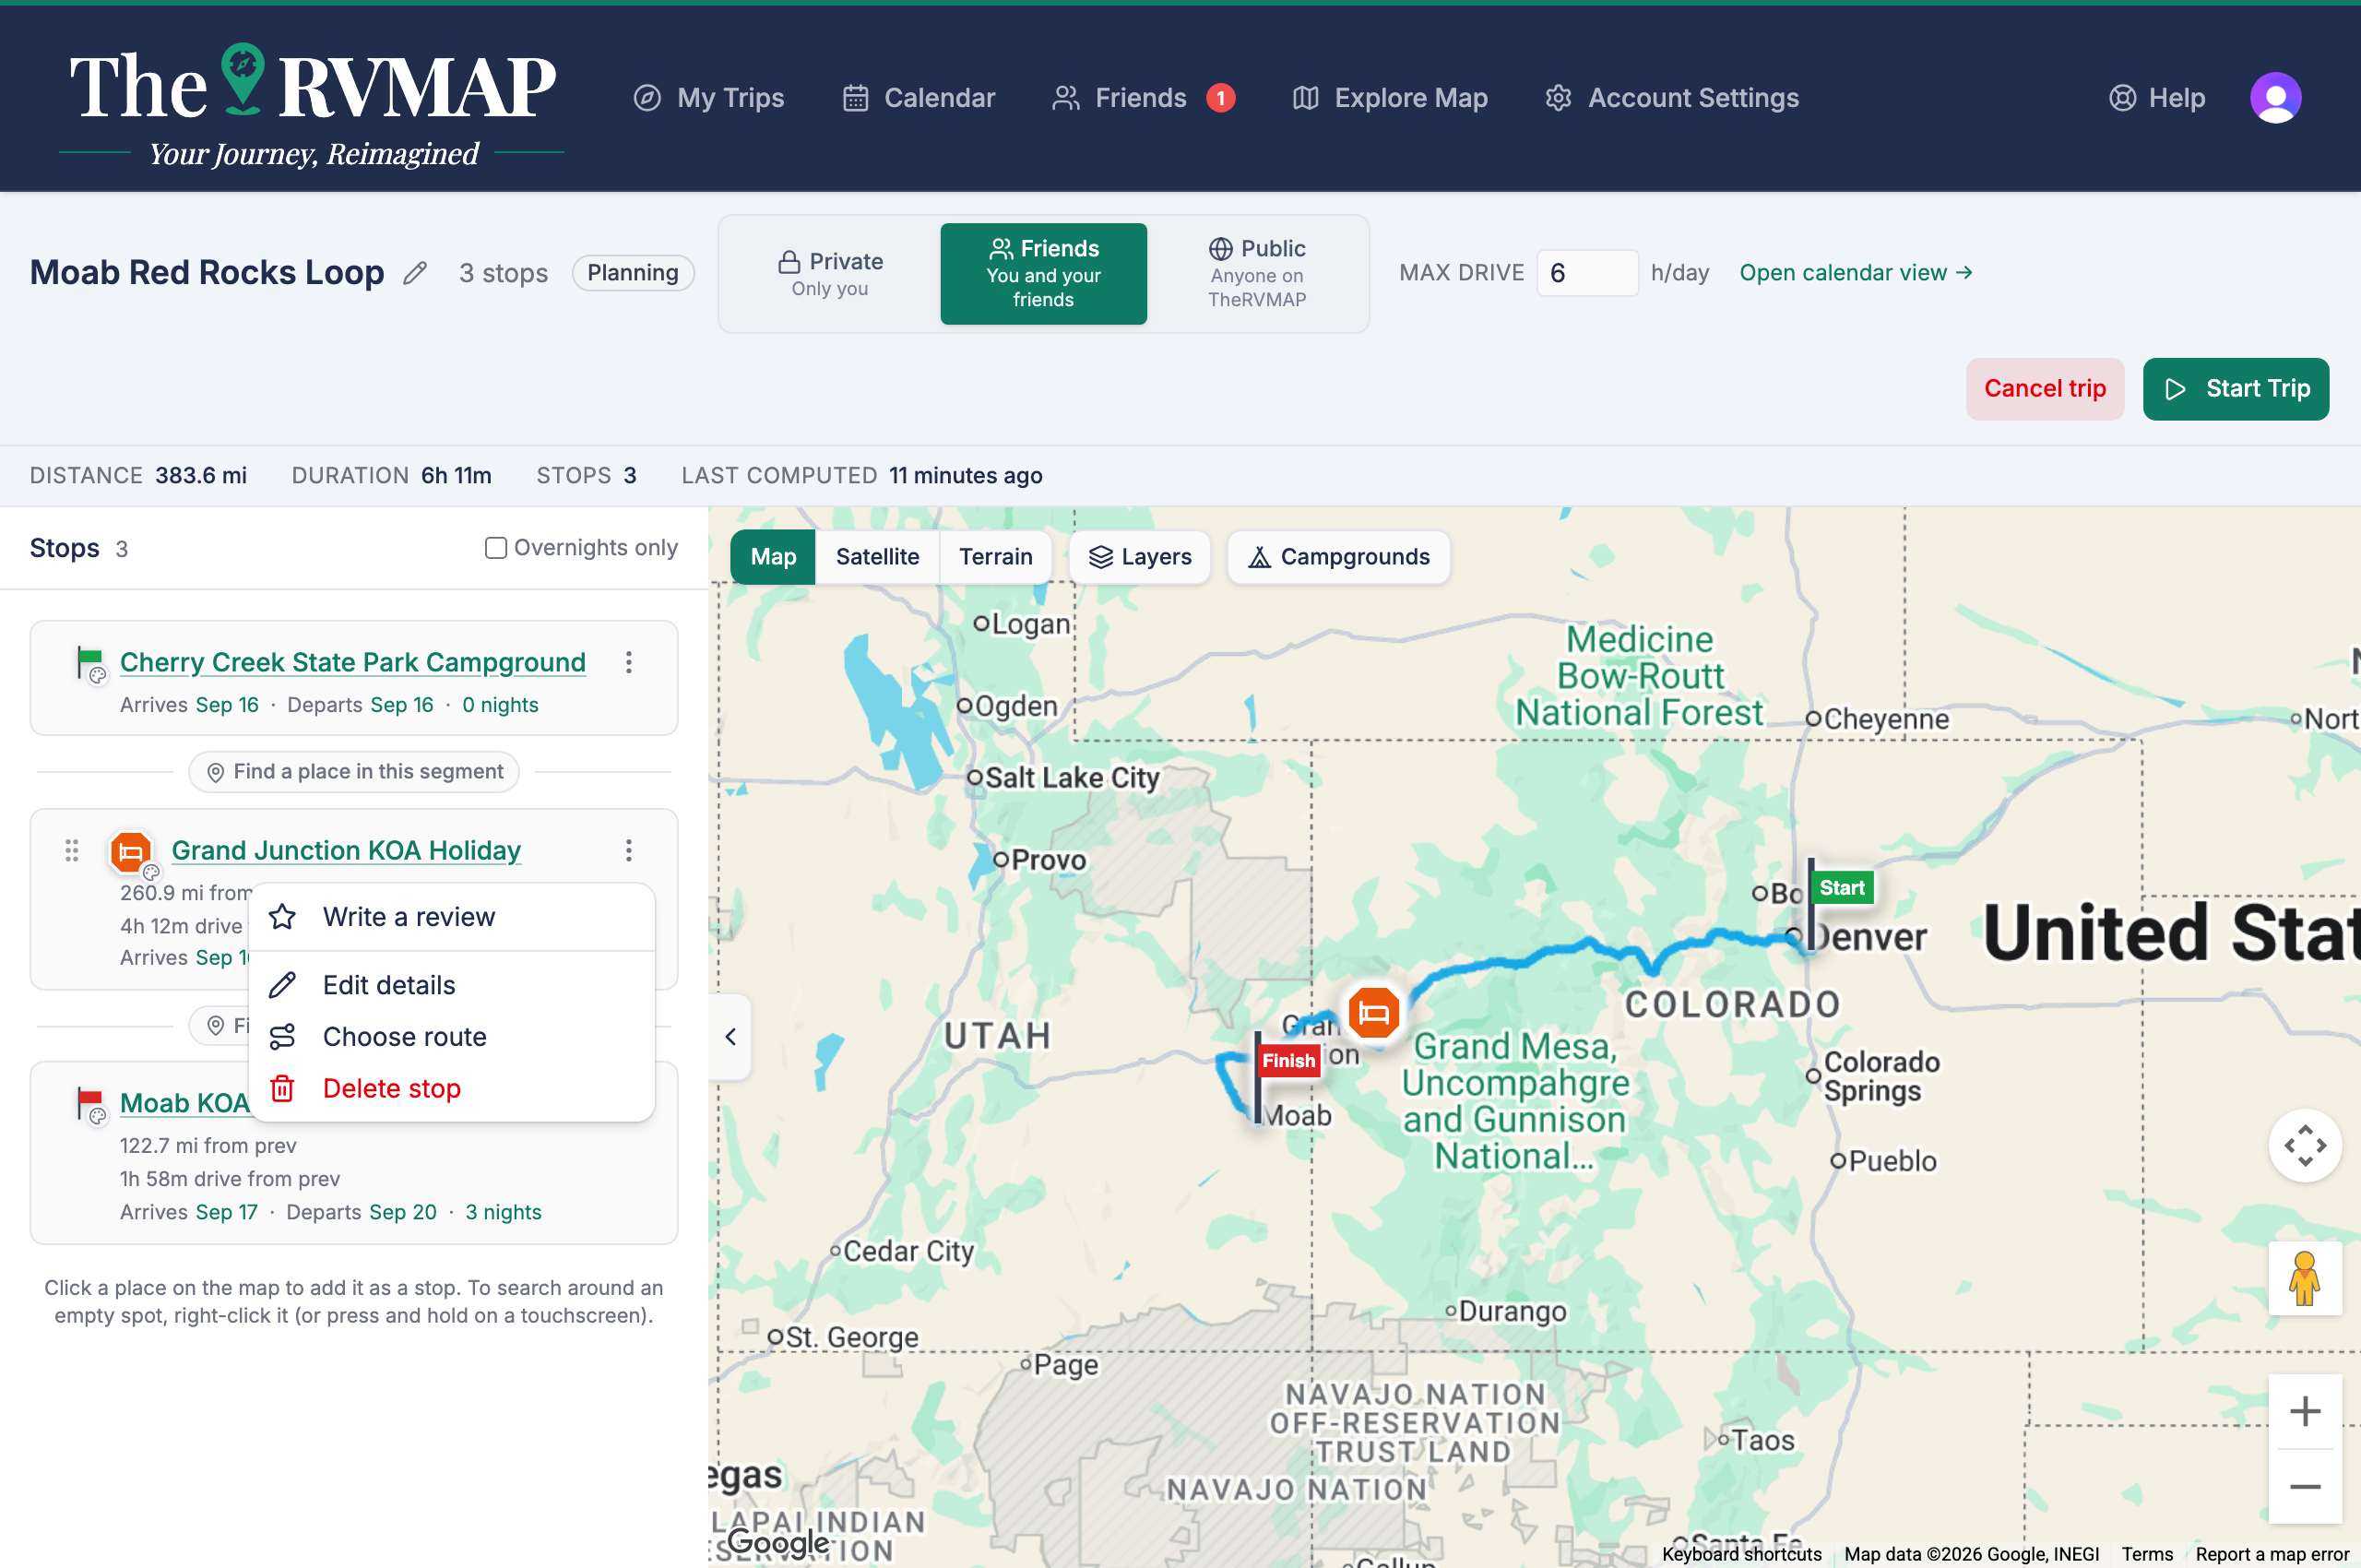Select Choose route menu item

click(452, 1037)
